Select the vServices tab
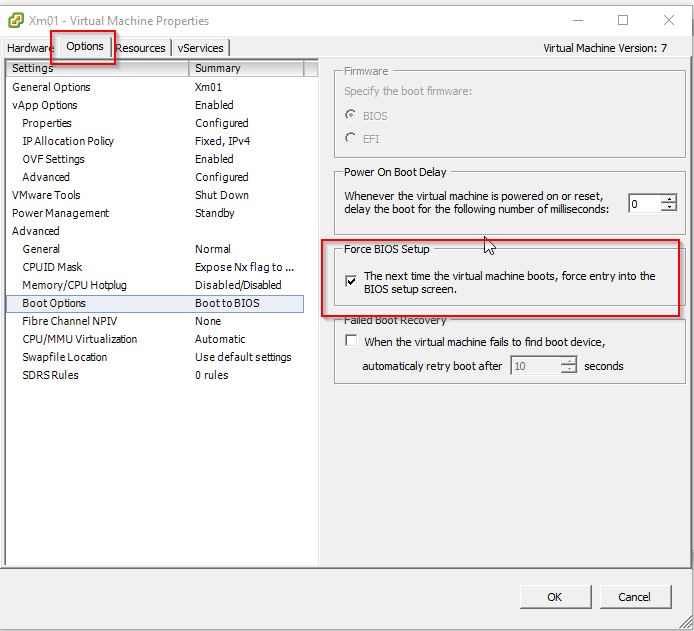Screen dimensions: 694x631 tap(201, 48)
